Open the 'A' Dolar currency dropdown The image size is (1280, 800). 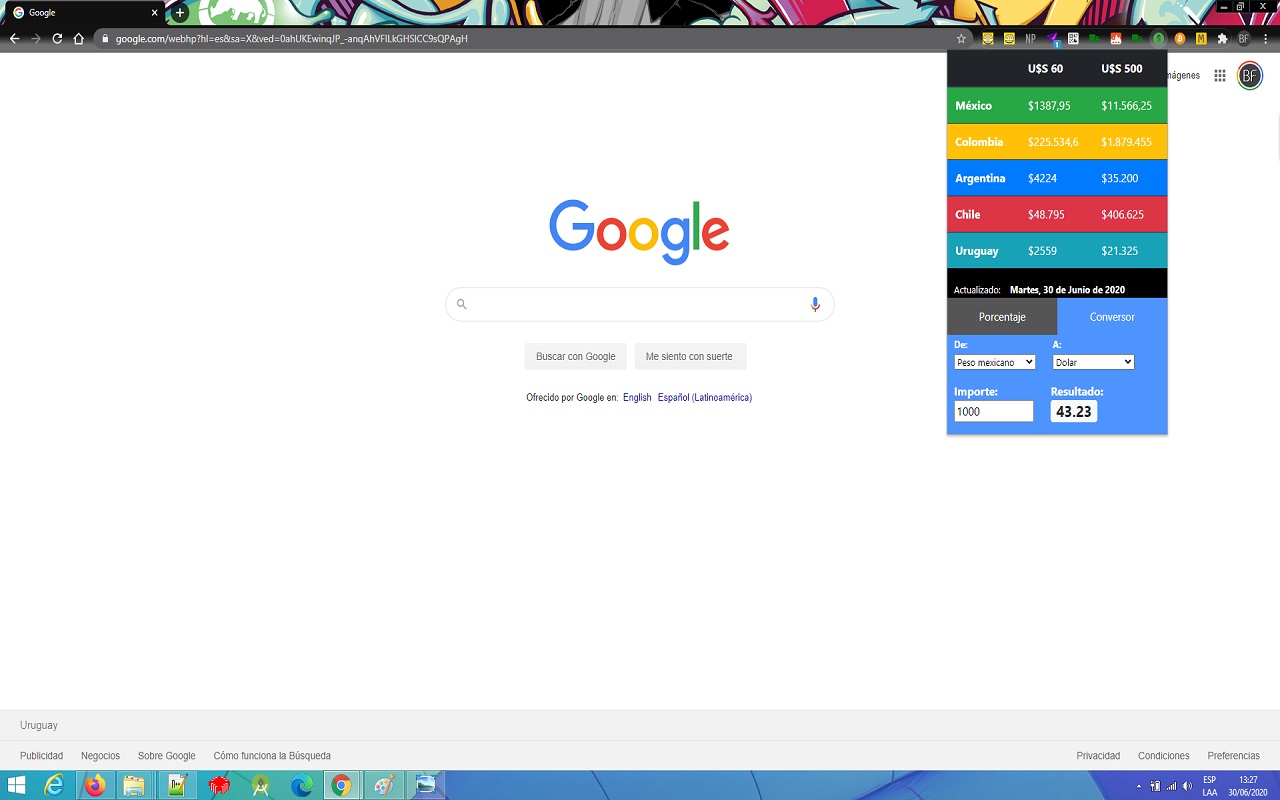coord(1093,362)
